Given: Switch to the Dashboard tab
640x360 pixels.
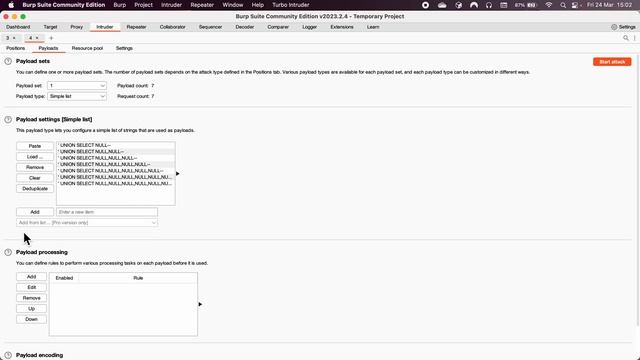Looking at the screenshot, I should pos(18,27).
